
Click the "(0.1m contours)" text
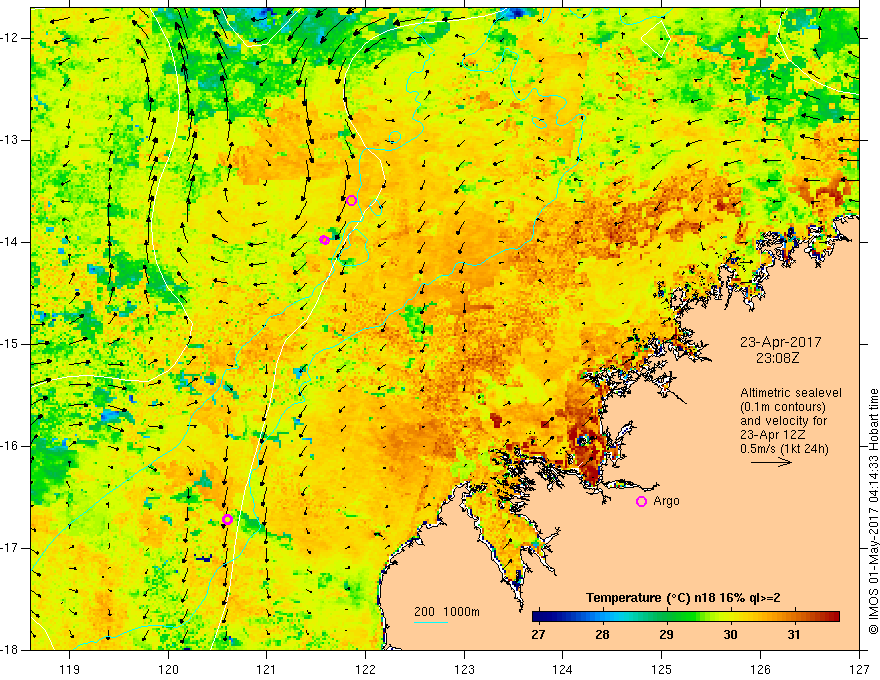click(783, 407)
